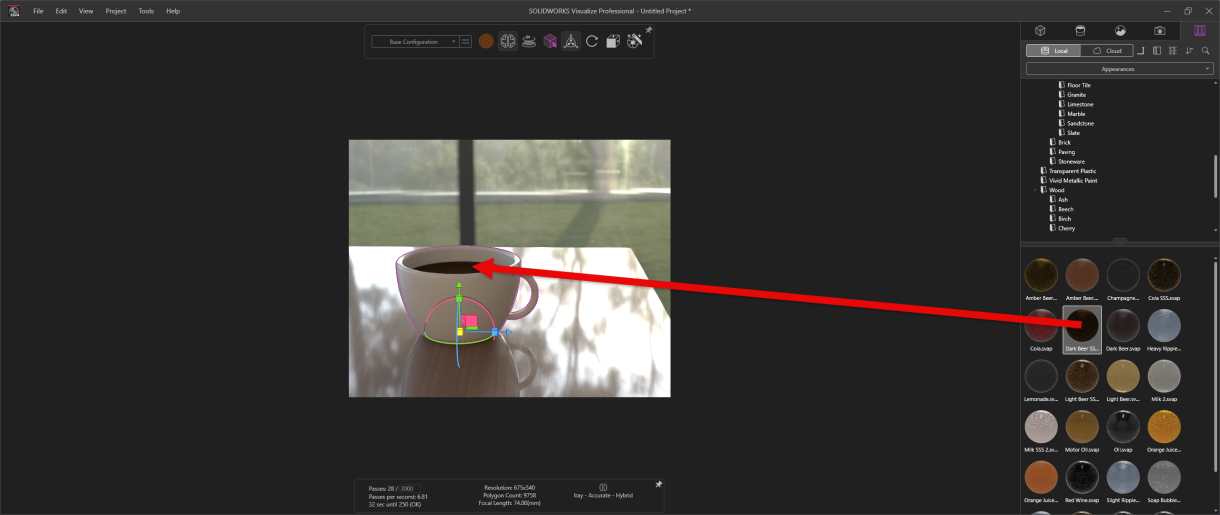Select the Slate folder
The width and height of the screenshot is (1220, 515).
click(1073, 133)
